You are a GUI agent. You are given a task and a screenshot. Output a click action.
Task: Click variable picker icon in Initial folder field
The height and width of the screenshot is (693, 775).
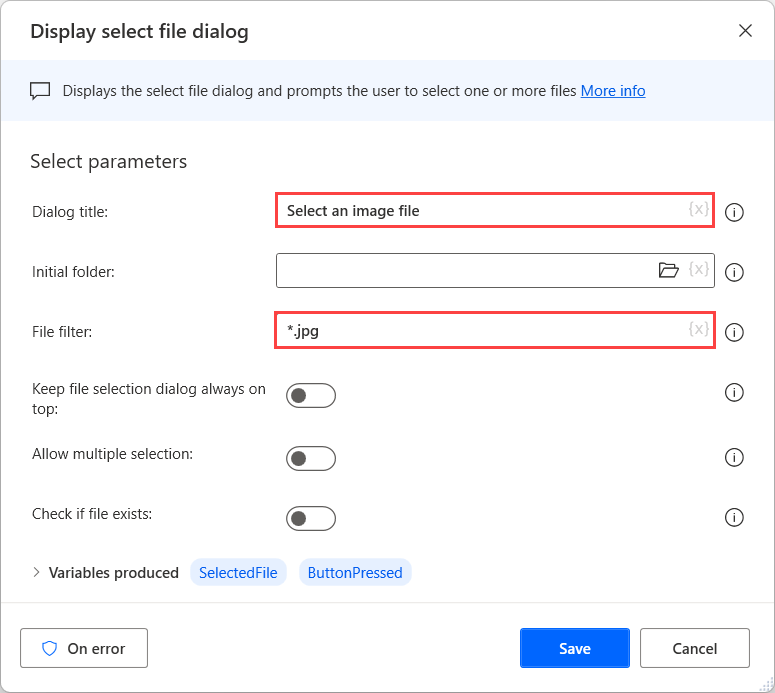pyautogui.click(x=699, y=270)
